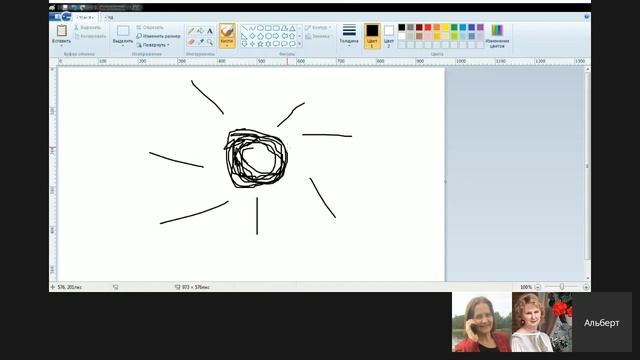640x360 pixels.
Task: Select the Magnifier tool
Action: tap(210, 42)
